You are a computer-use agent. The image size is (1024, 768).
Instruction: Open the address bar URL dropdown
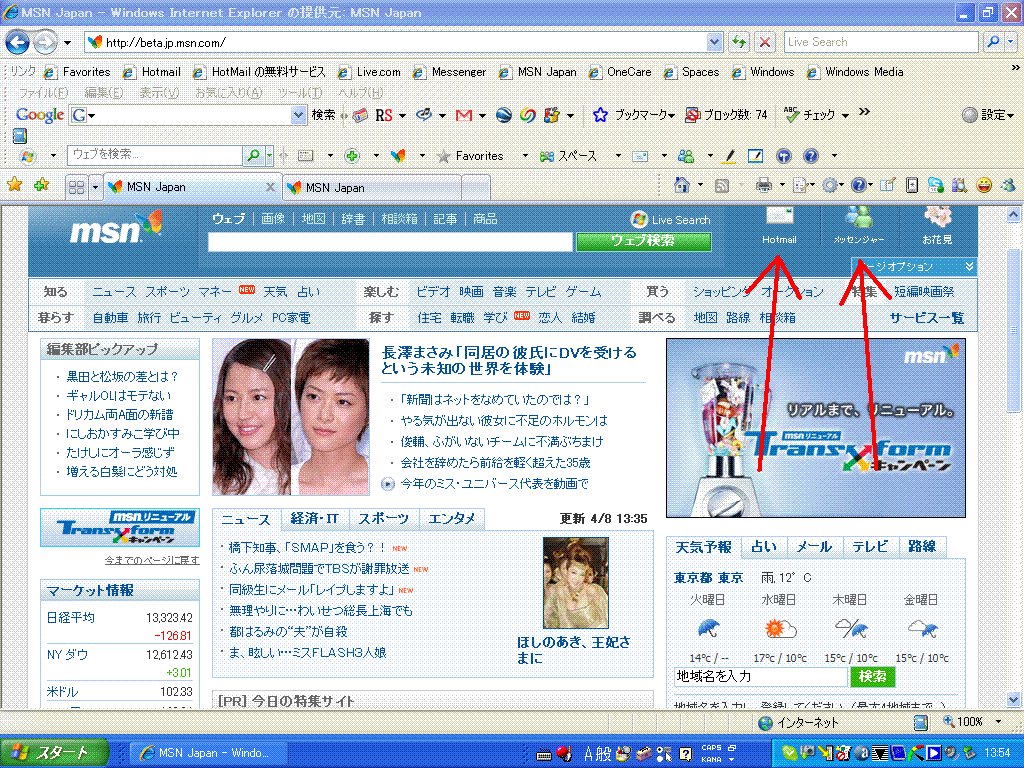pos(714,42)
